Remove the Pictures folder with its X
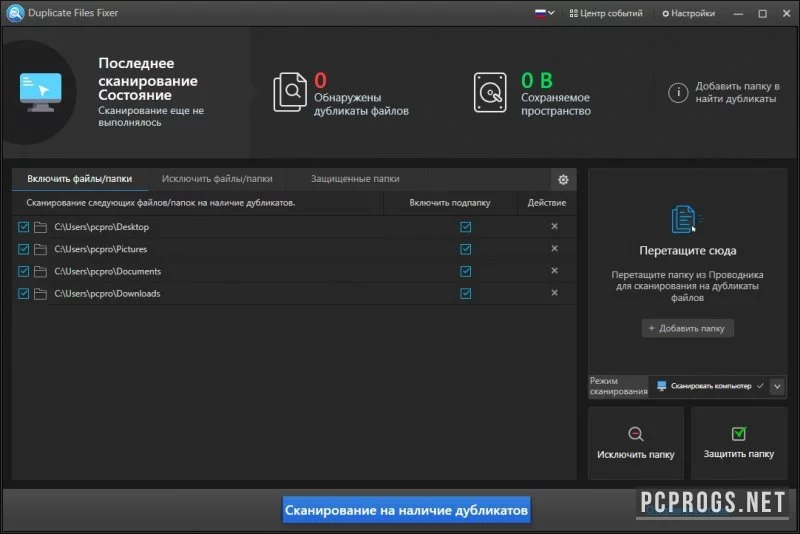Screen dimensions: 800x534 555,248
